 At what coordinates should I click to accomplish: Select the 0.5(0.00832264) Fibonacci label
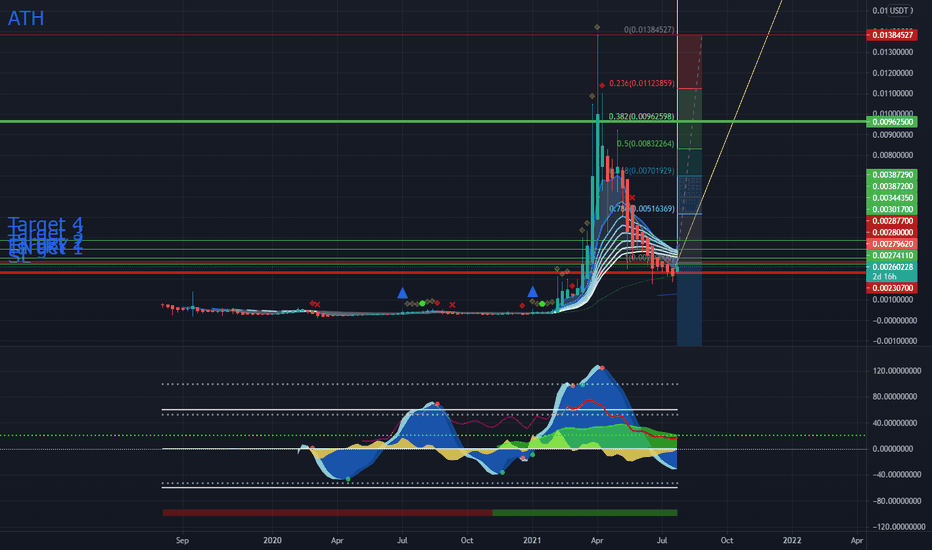646,144
